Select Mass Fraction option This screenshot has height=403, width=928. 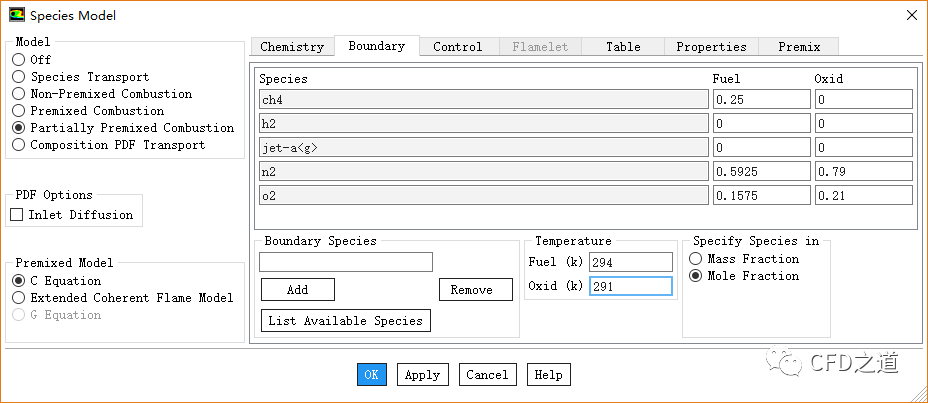pyautogui.click(x=697, y=259)
